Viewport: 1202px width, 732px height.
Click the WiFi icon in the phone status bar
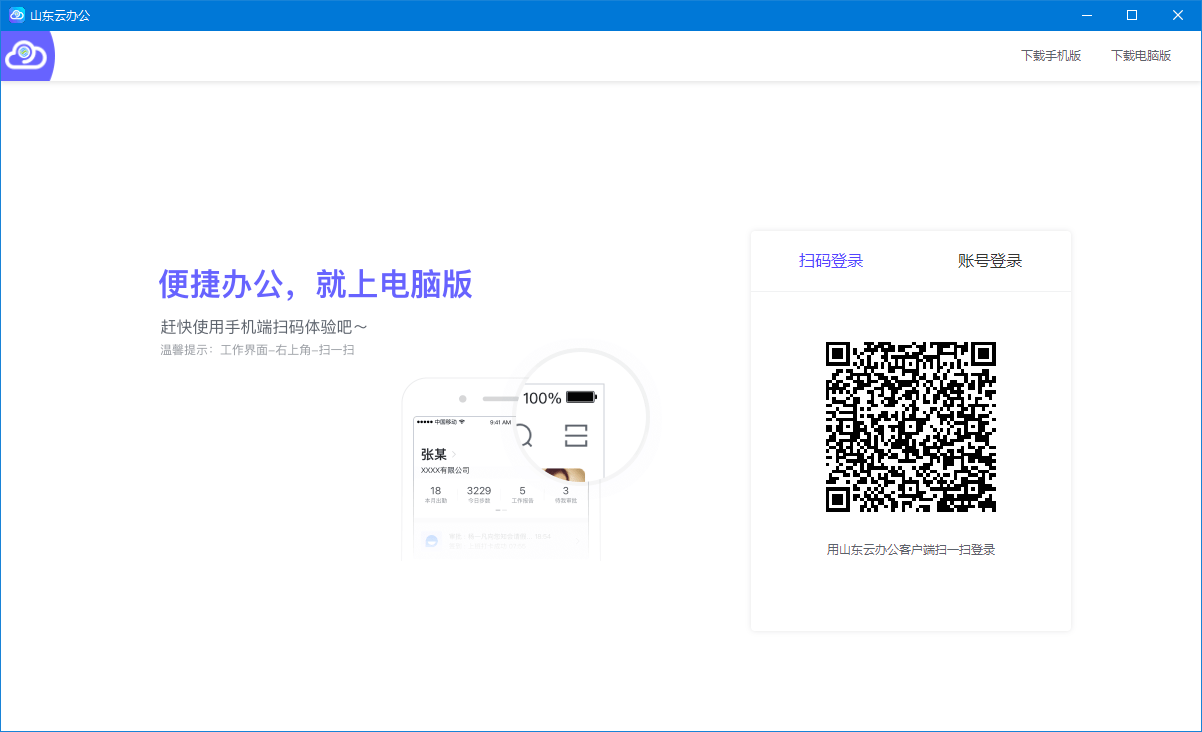coord(461,421)
